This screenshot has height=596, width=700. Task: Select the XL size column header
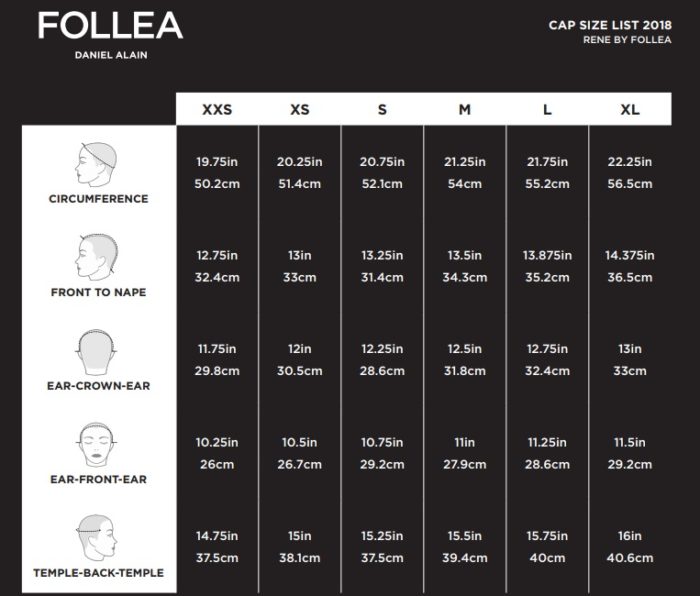click(x=630, y=109)
